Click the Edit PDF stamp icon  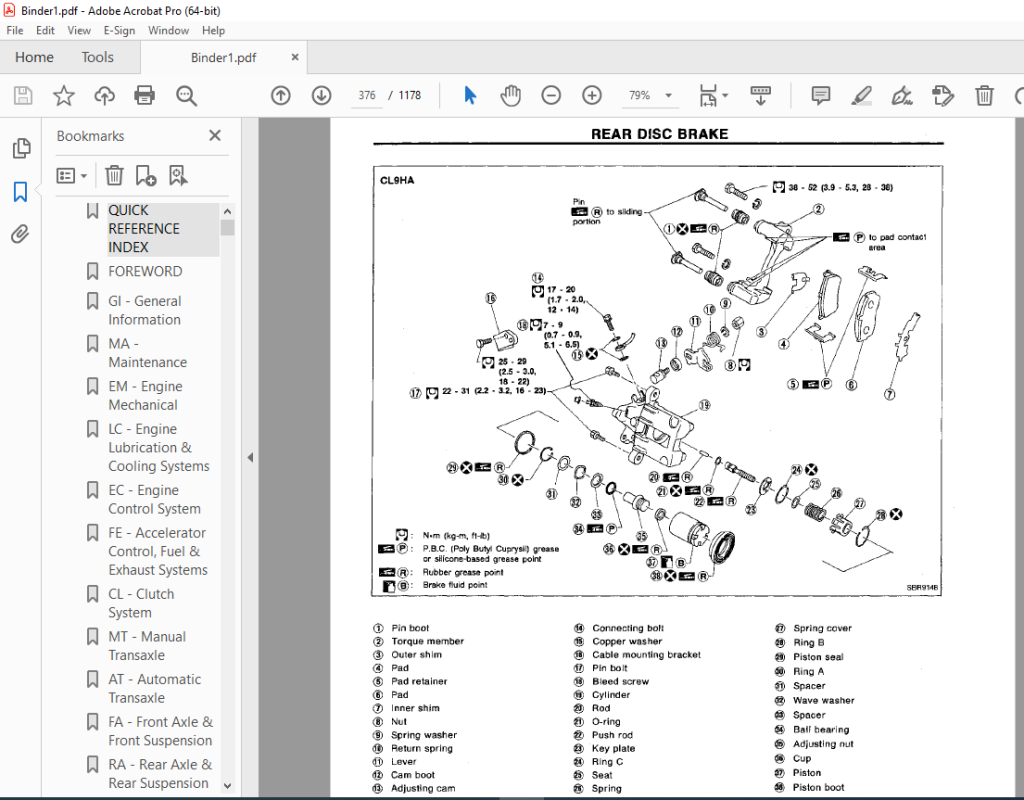point(943,96)
